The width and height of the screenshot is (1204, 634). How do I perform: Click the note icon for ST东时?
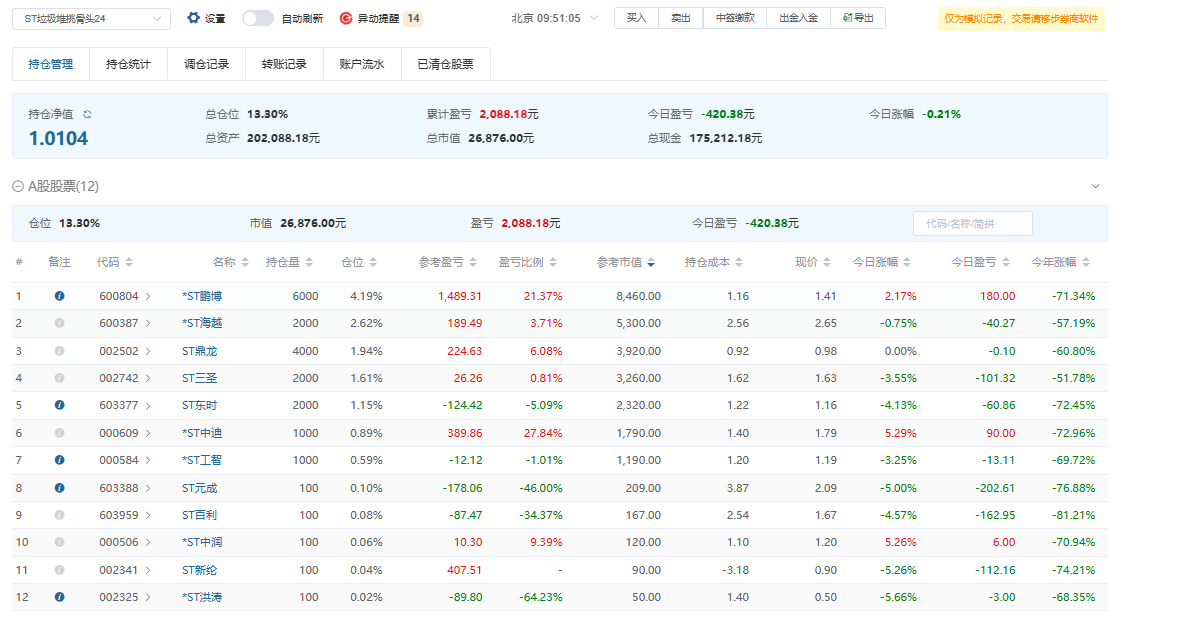tap(59, 405)
